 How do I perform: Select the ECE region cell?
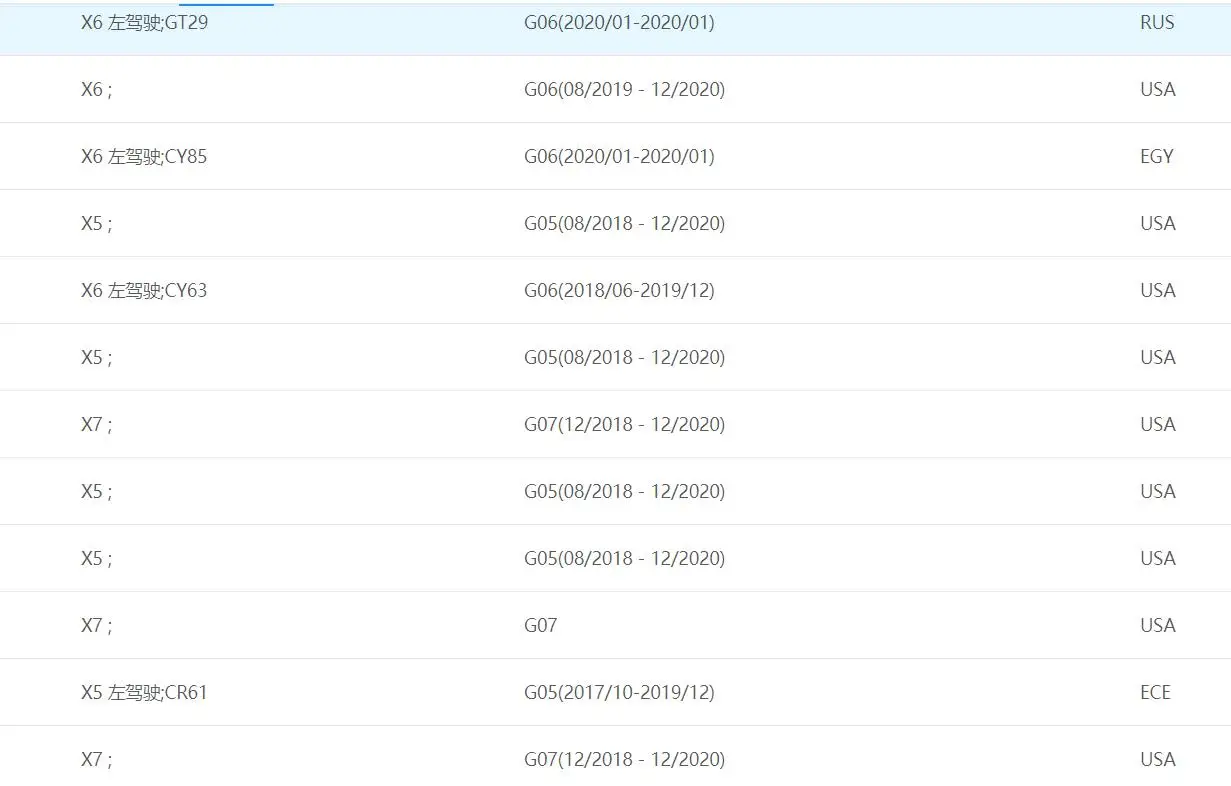point(1155,692)
